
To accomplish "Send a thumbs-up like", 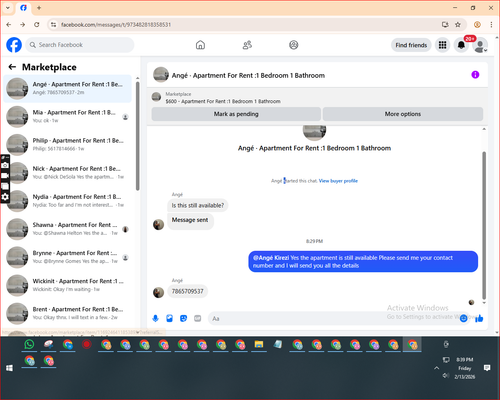I will (479, 319).
